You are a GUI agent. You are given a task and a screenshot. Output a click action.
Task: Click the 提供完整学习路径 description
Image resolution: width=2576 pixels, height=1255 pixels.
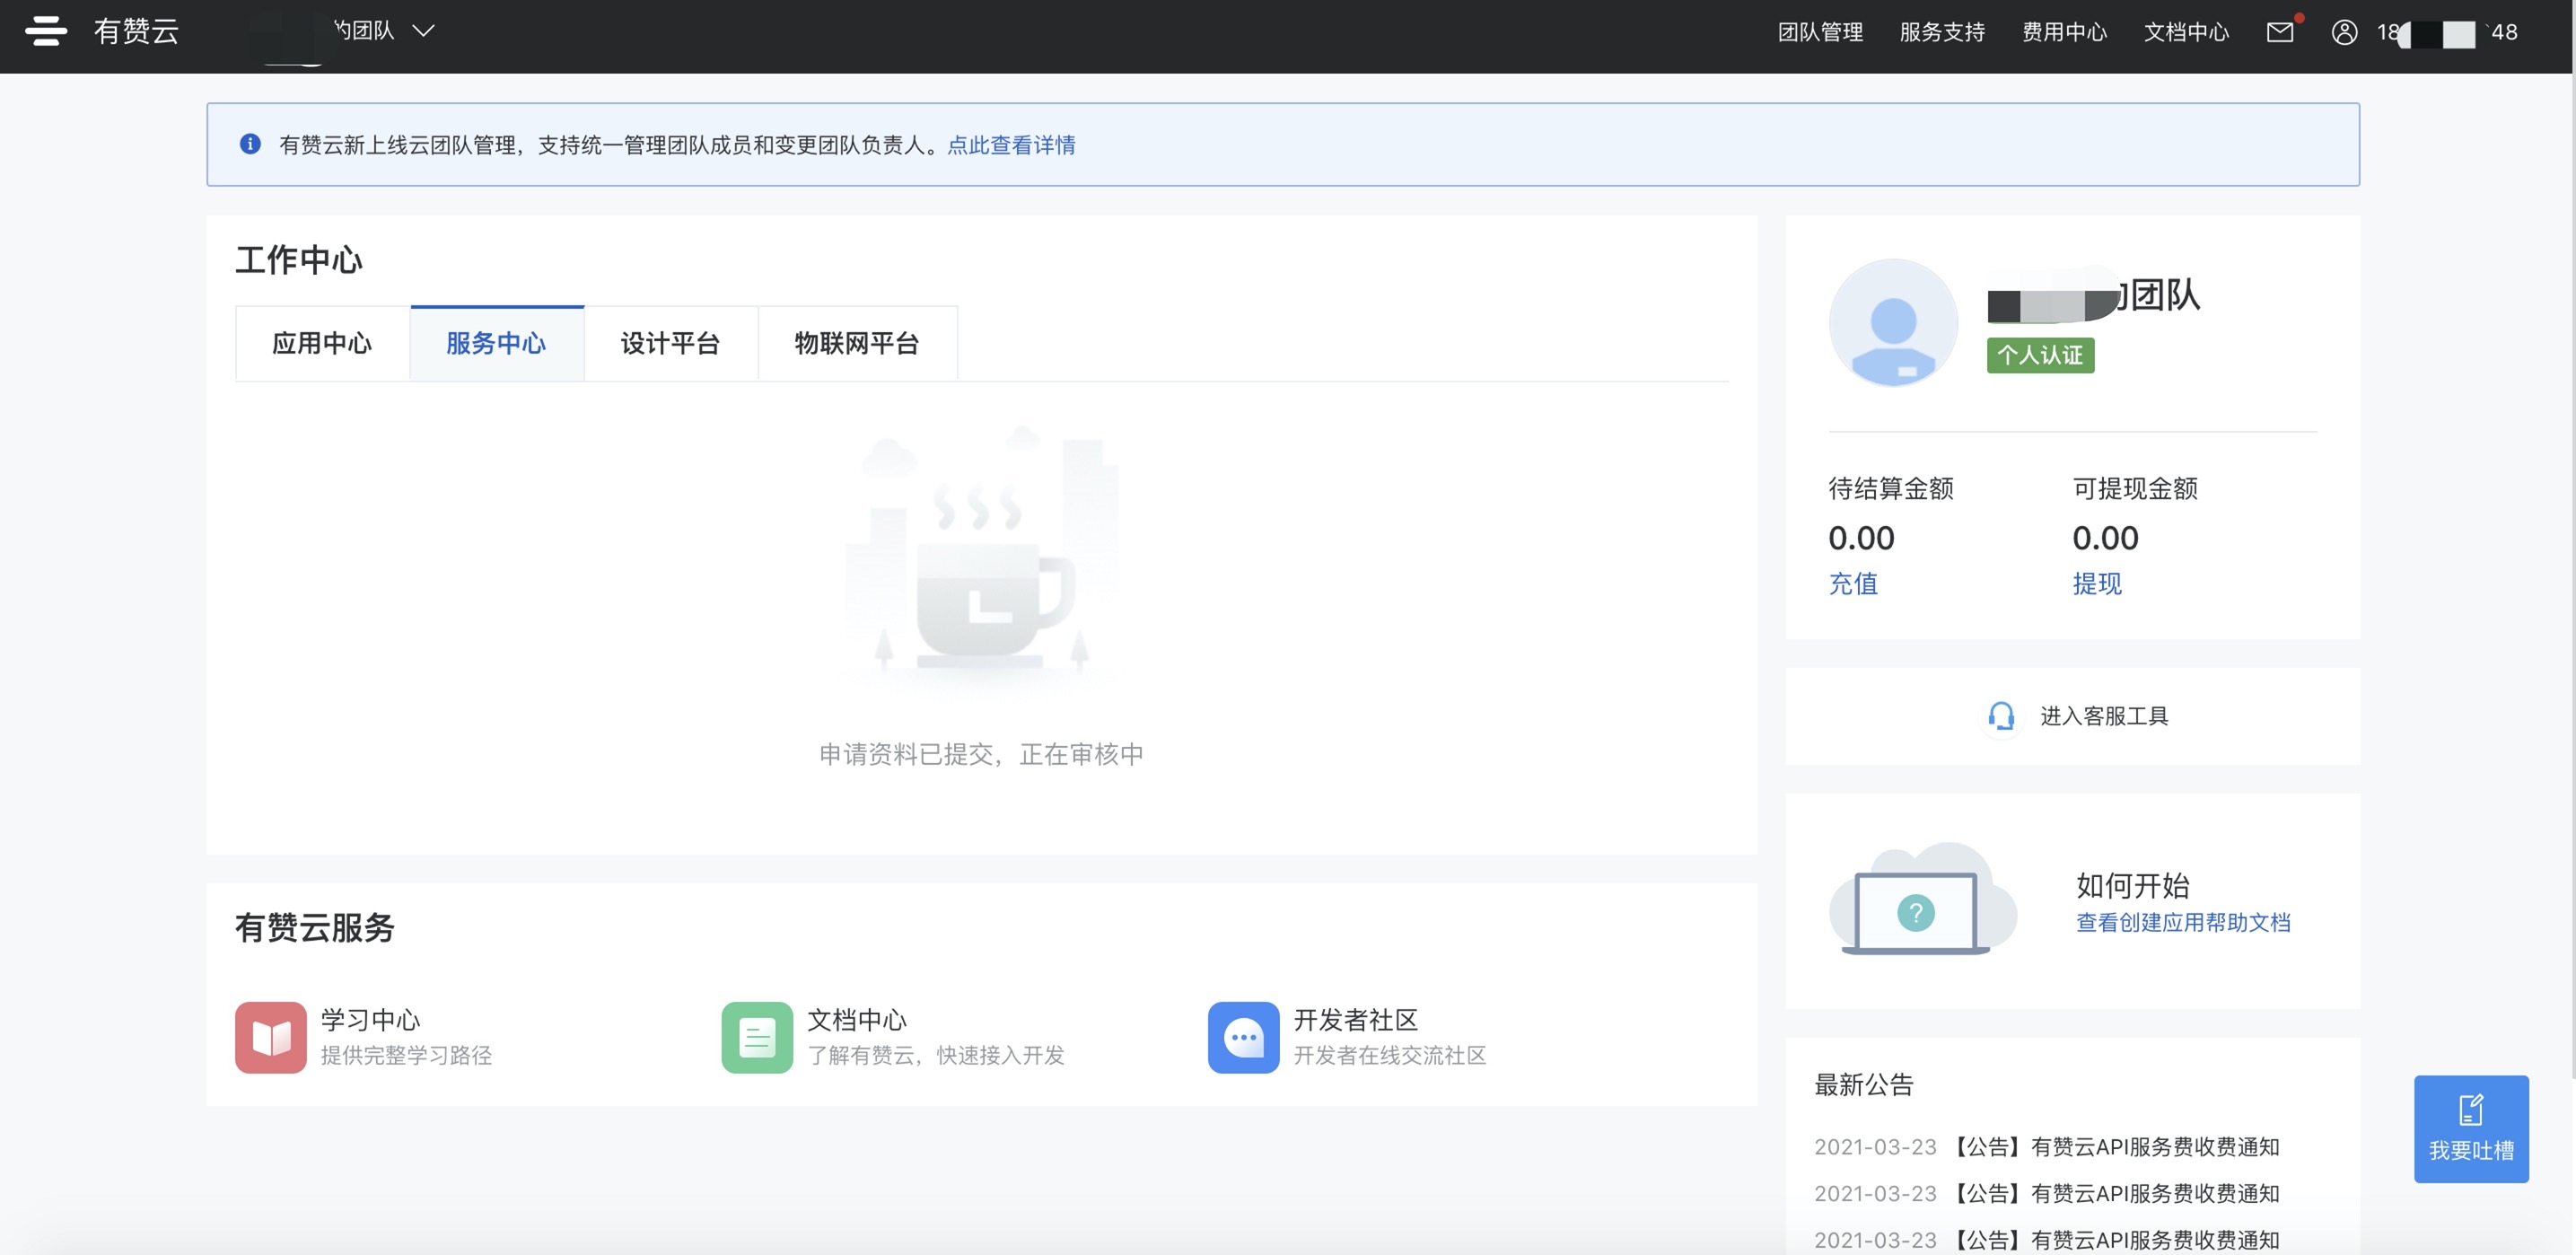point(406,1055)
